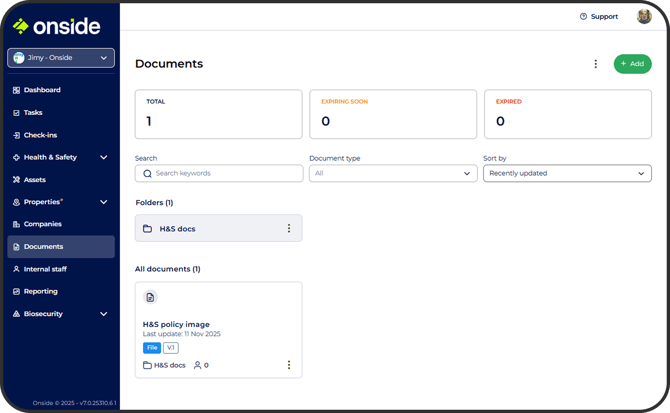The image size is (670, 413).
Task: Open the Documents page kebab menu
Action: 595,64
